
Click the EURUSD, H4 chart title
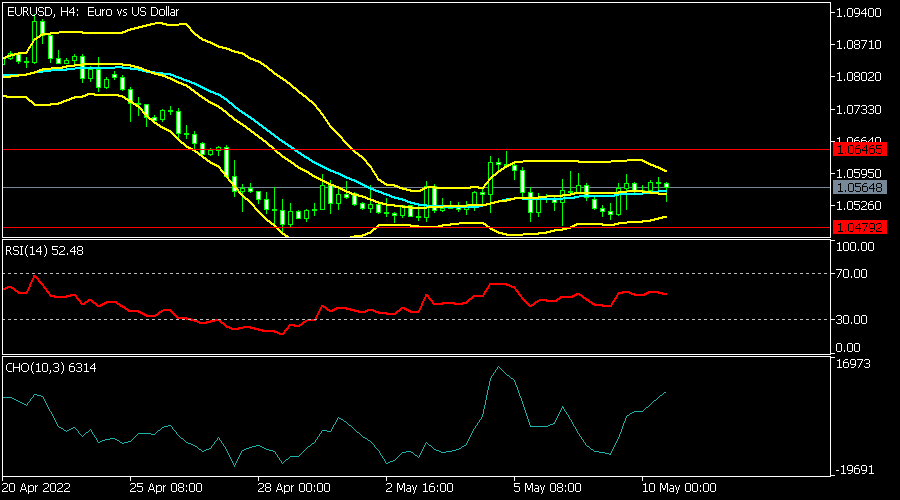pyautogui.click(x=92, y=11)
